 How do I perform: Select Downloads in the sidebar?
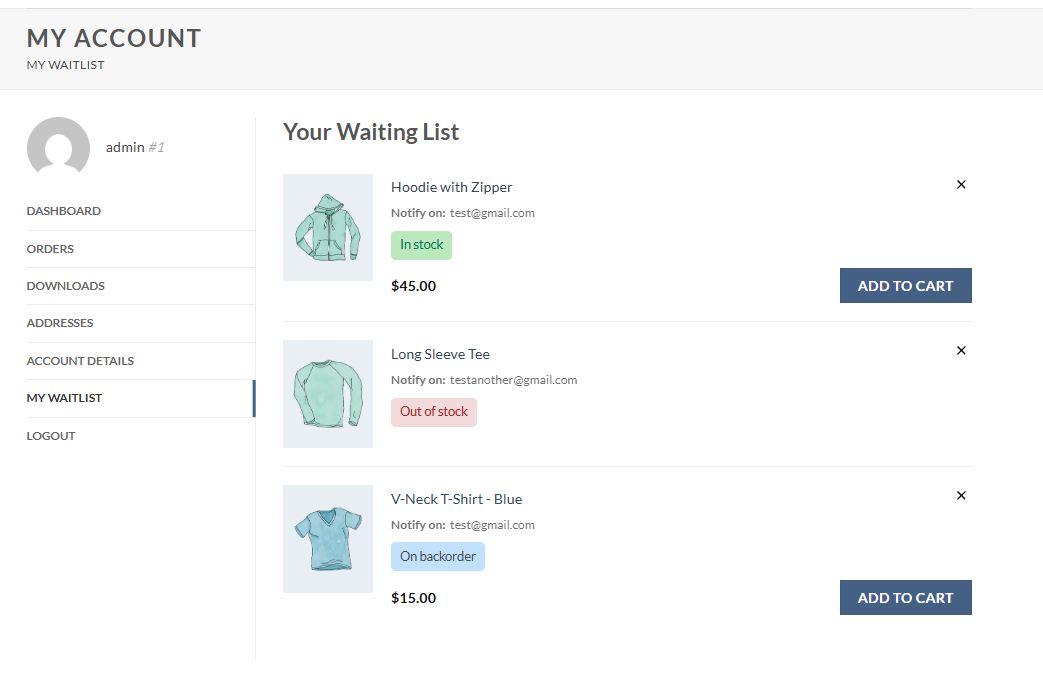click(x=66, y=286)
